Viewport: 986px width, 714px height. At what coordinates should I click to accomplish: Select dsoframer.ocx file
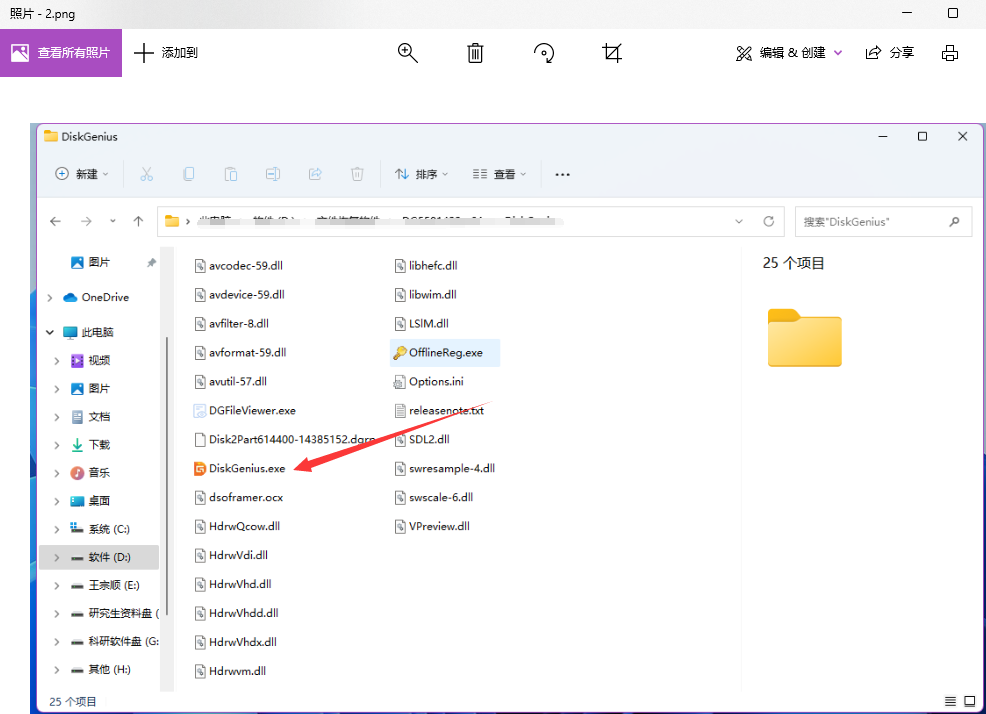[238, 497]
